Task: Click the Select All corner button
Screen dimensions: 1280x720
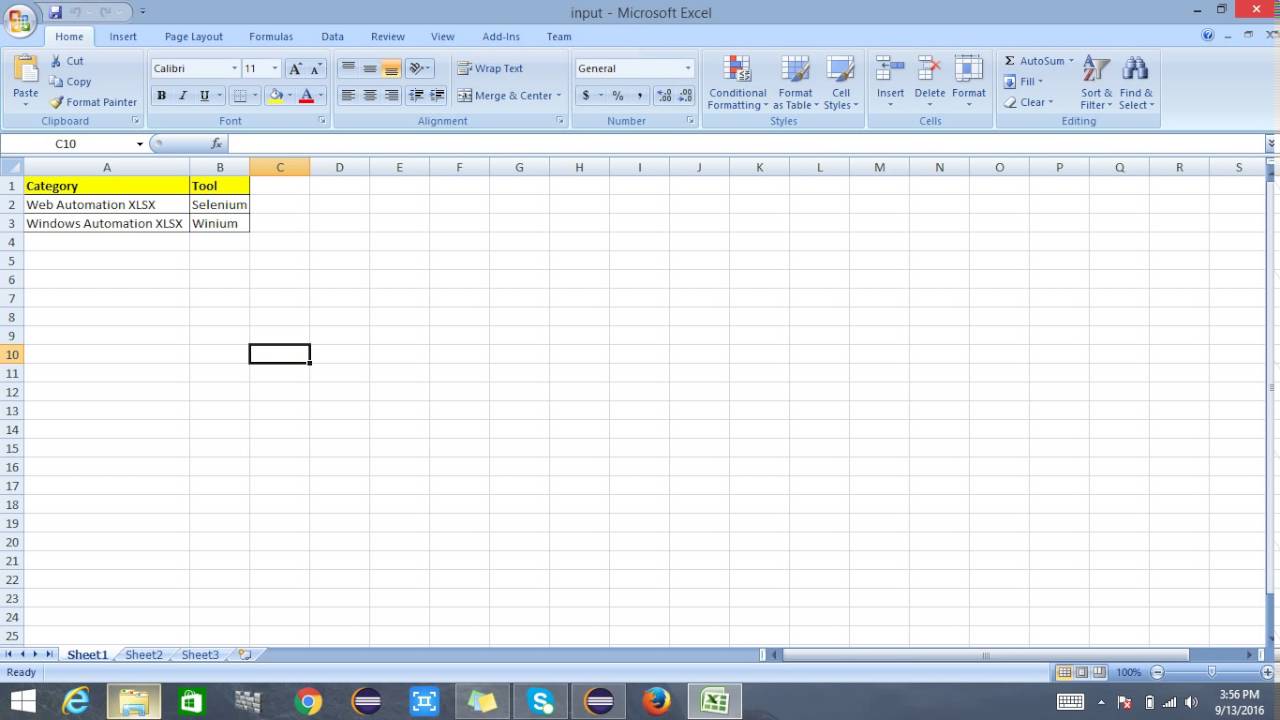Action: coord(11,167)
